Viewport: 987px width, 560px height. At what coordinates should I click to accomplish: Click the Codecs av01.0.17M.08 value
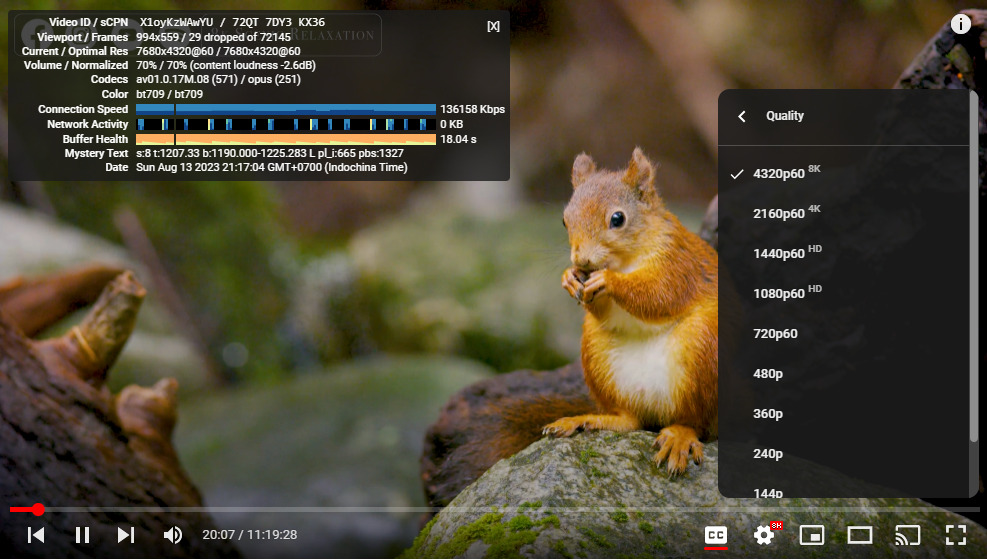point(218,79)
